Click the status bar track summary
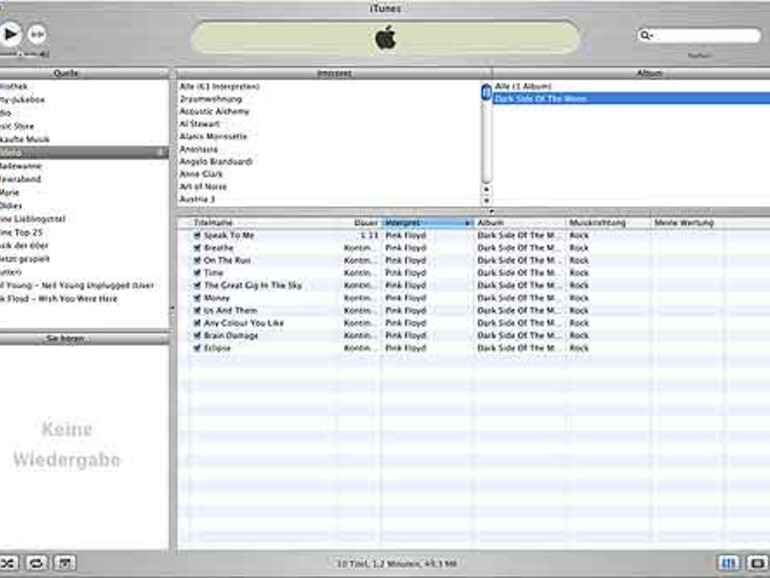This screenshot has width=770, height=578. point(397,563)
